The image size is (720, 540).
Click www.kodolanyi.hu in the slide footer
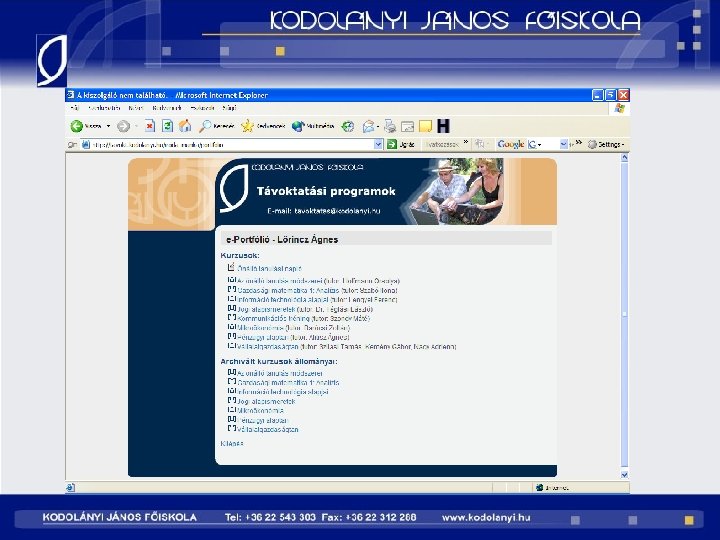[486, 517]
